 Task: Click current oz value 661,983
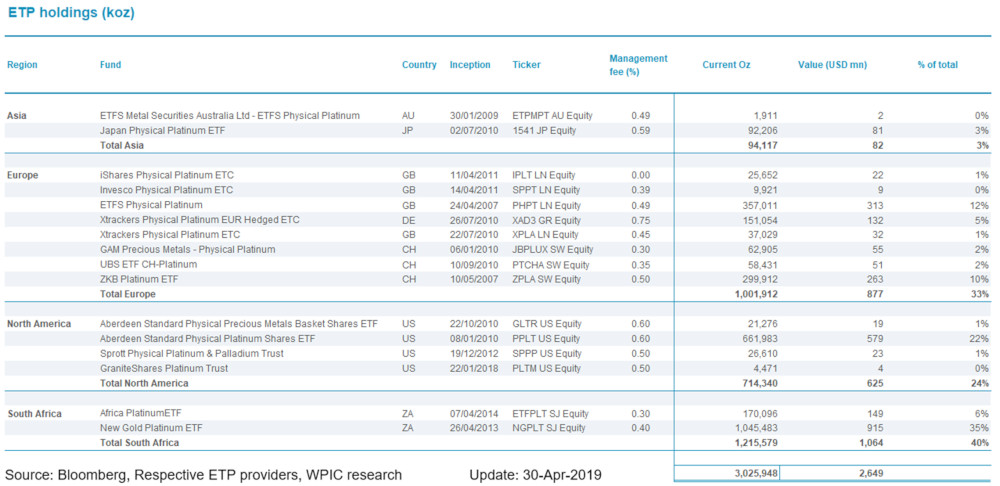760,339
